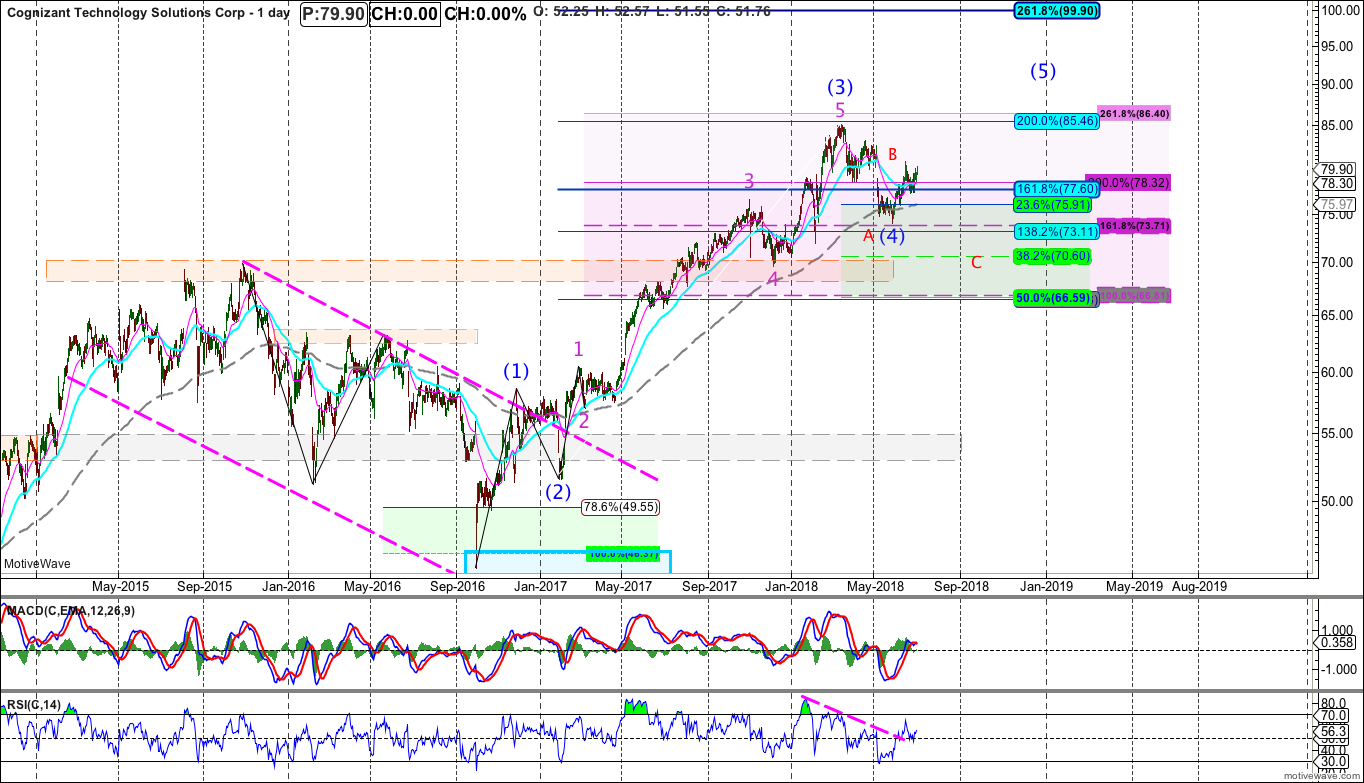Select the magenta 1 wave label

point(578,348)
